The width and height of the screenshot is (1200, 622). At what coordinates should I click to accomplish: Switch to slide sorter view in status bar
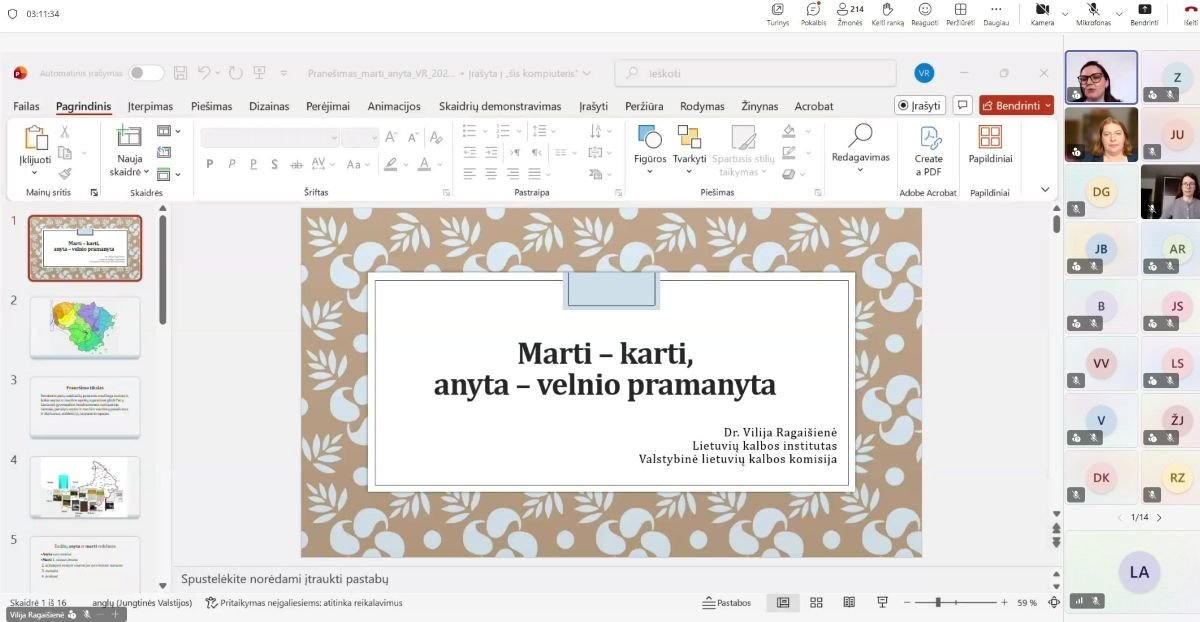pyautogui.click(x=816, y=602)
